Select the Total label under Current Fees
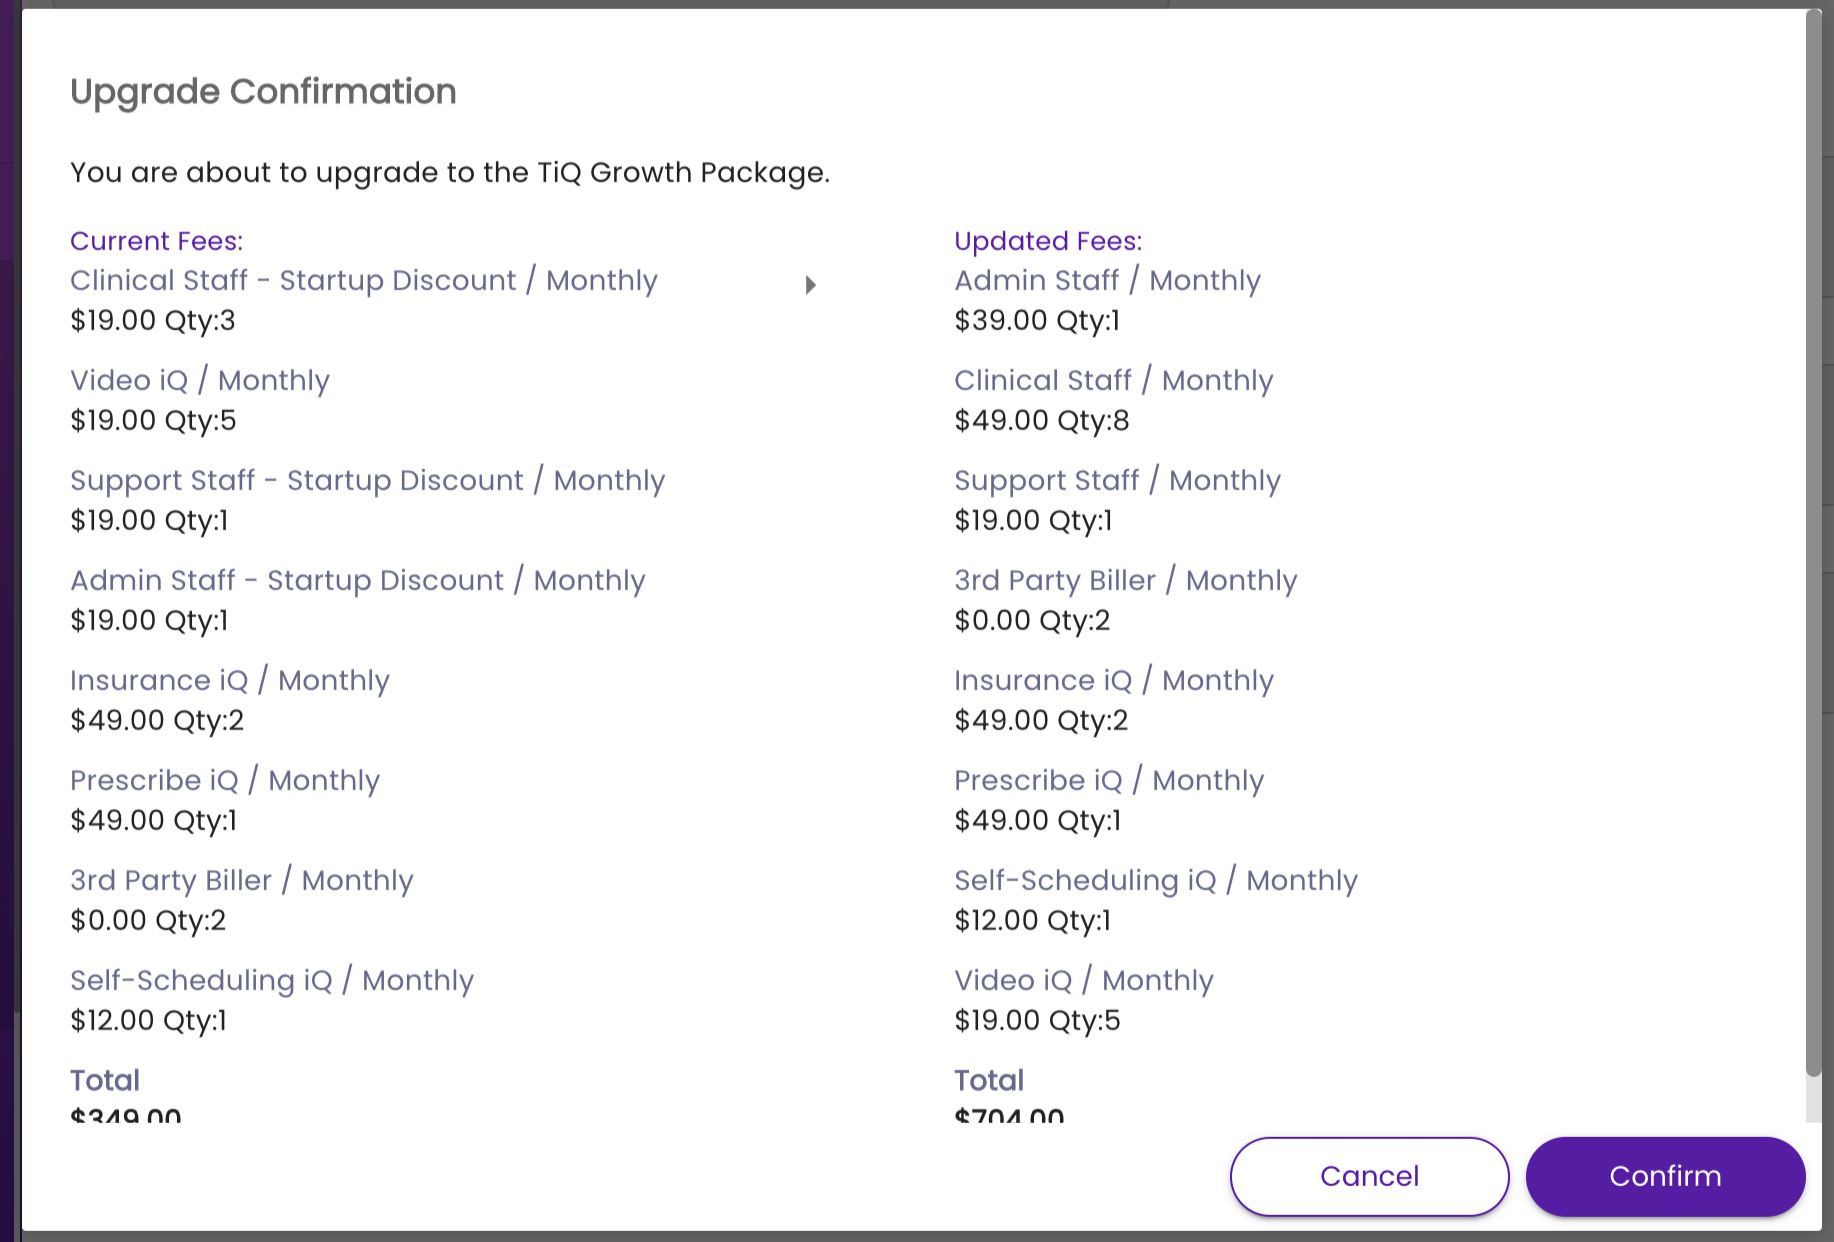Viewport: 1834px width, 1242px height. 104,1080
